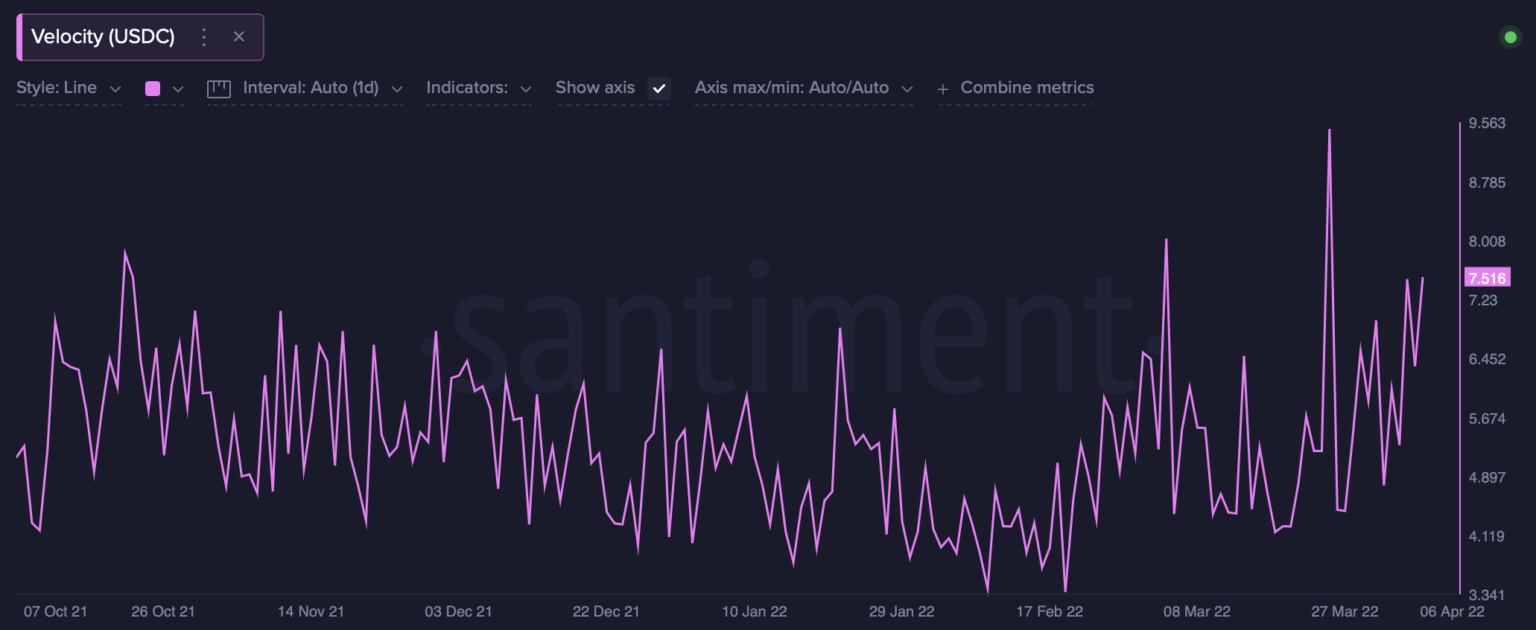This screenshot has width=1536, height=630.
Task: Click the 22 Dec 21 date label
Action: coord(606,612)
